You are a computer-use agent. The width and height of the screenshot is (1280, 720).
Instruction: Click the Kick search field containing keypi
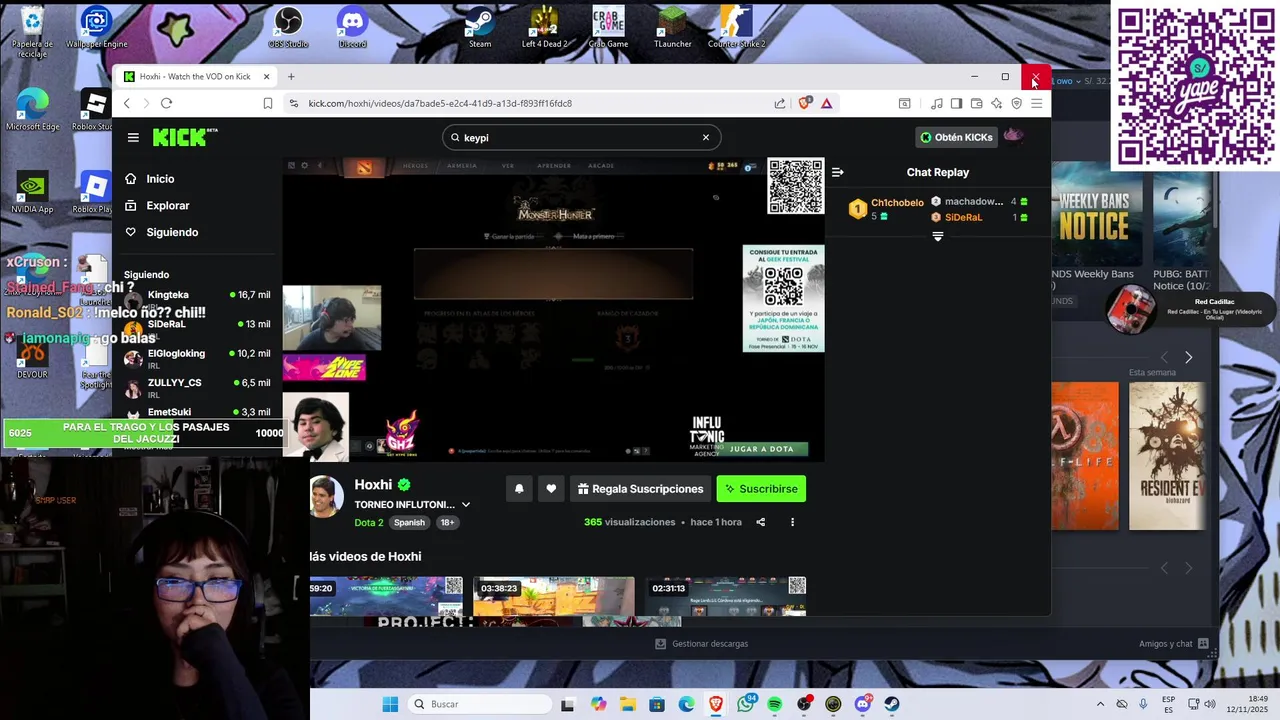point(580,138)
